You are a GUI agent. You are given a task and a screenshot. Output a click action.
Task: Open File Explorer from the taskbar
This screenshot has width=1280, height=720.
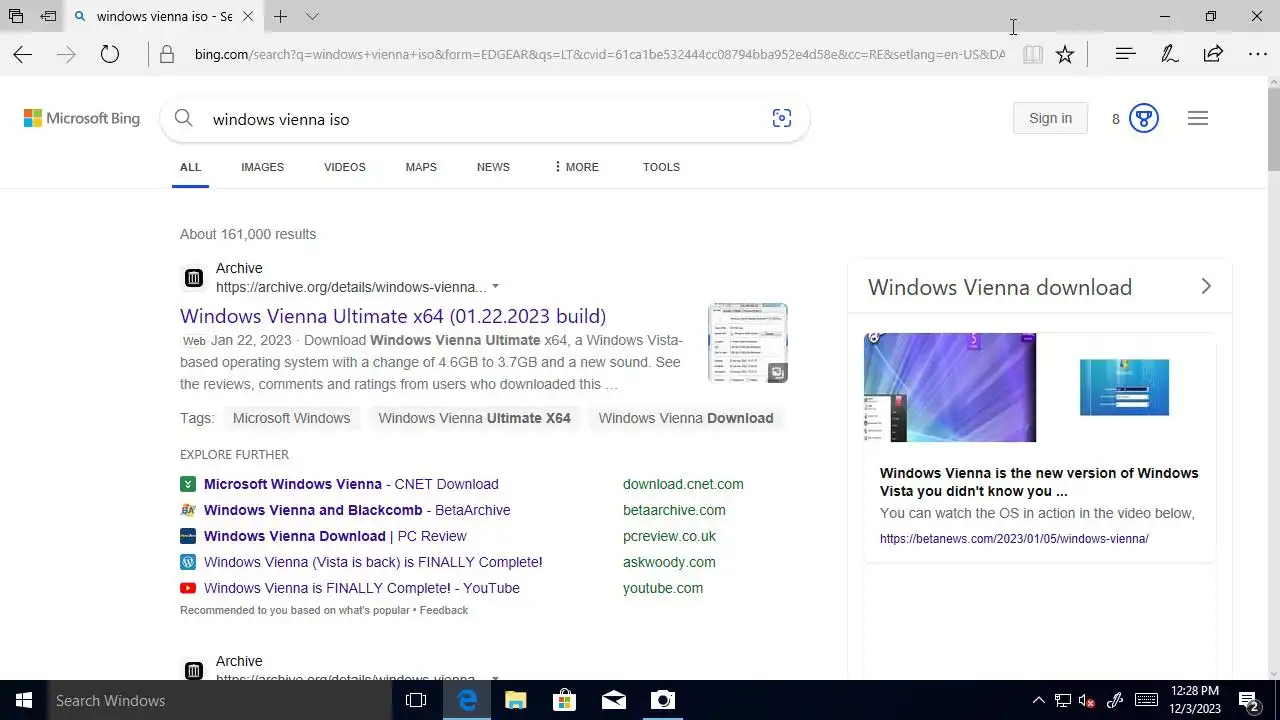pos(516,701)
